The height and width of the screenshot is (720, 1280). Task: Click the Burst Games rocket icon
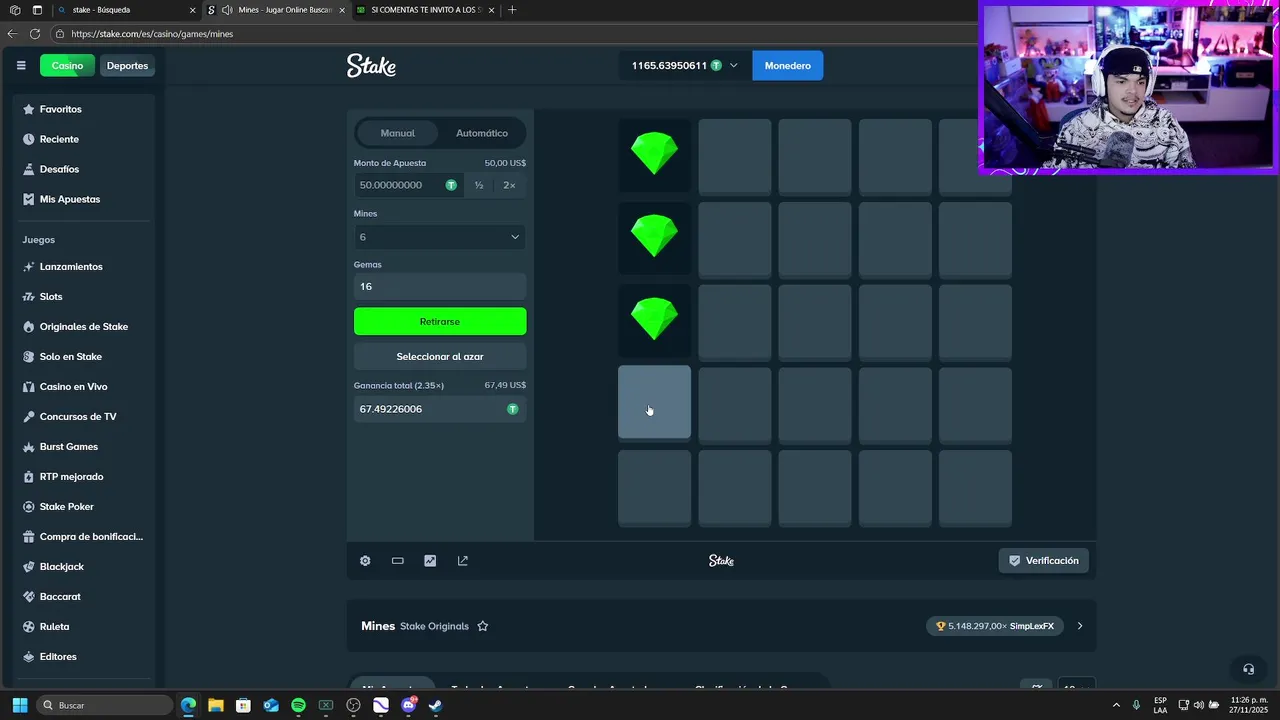(x=29, y=447)
